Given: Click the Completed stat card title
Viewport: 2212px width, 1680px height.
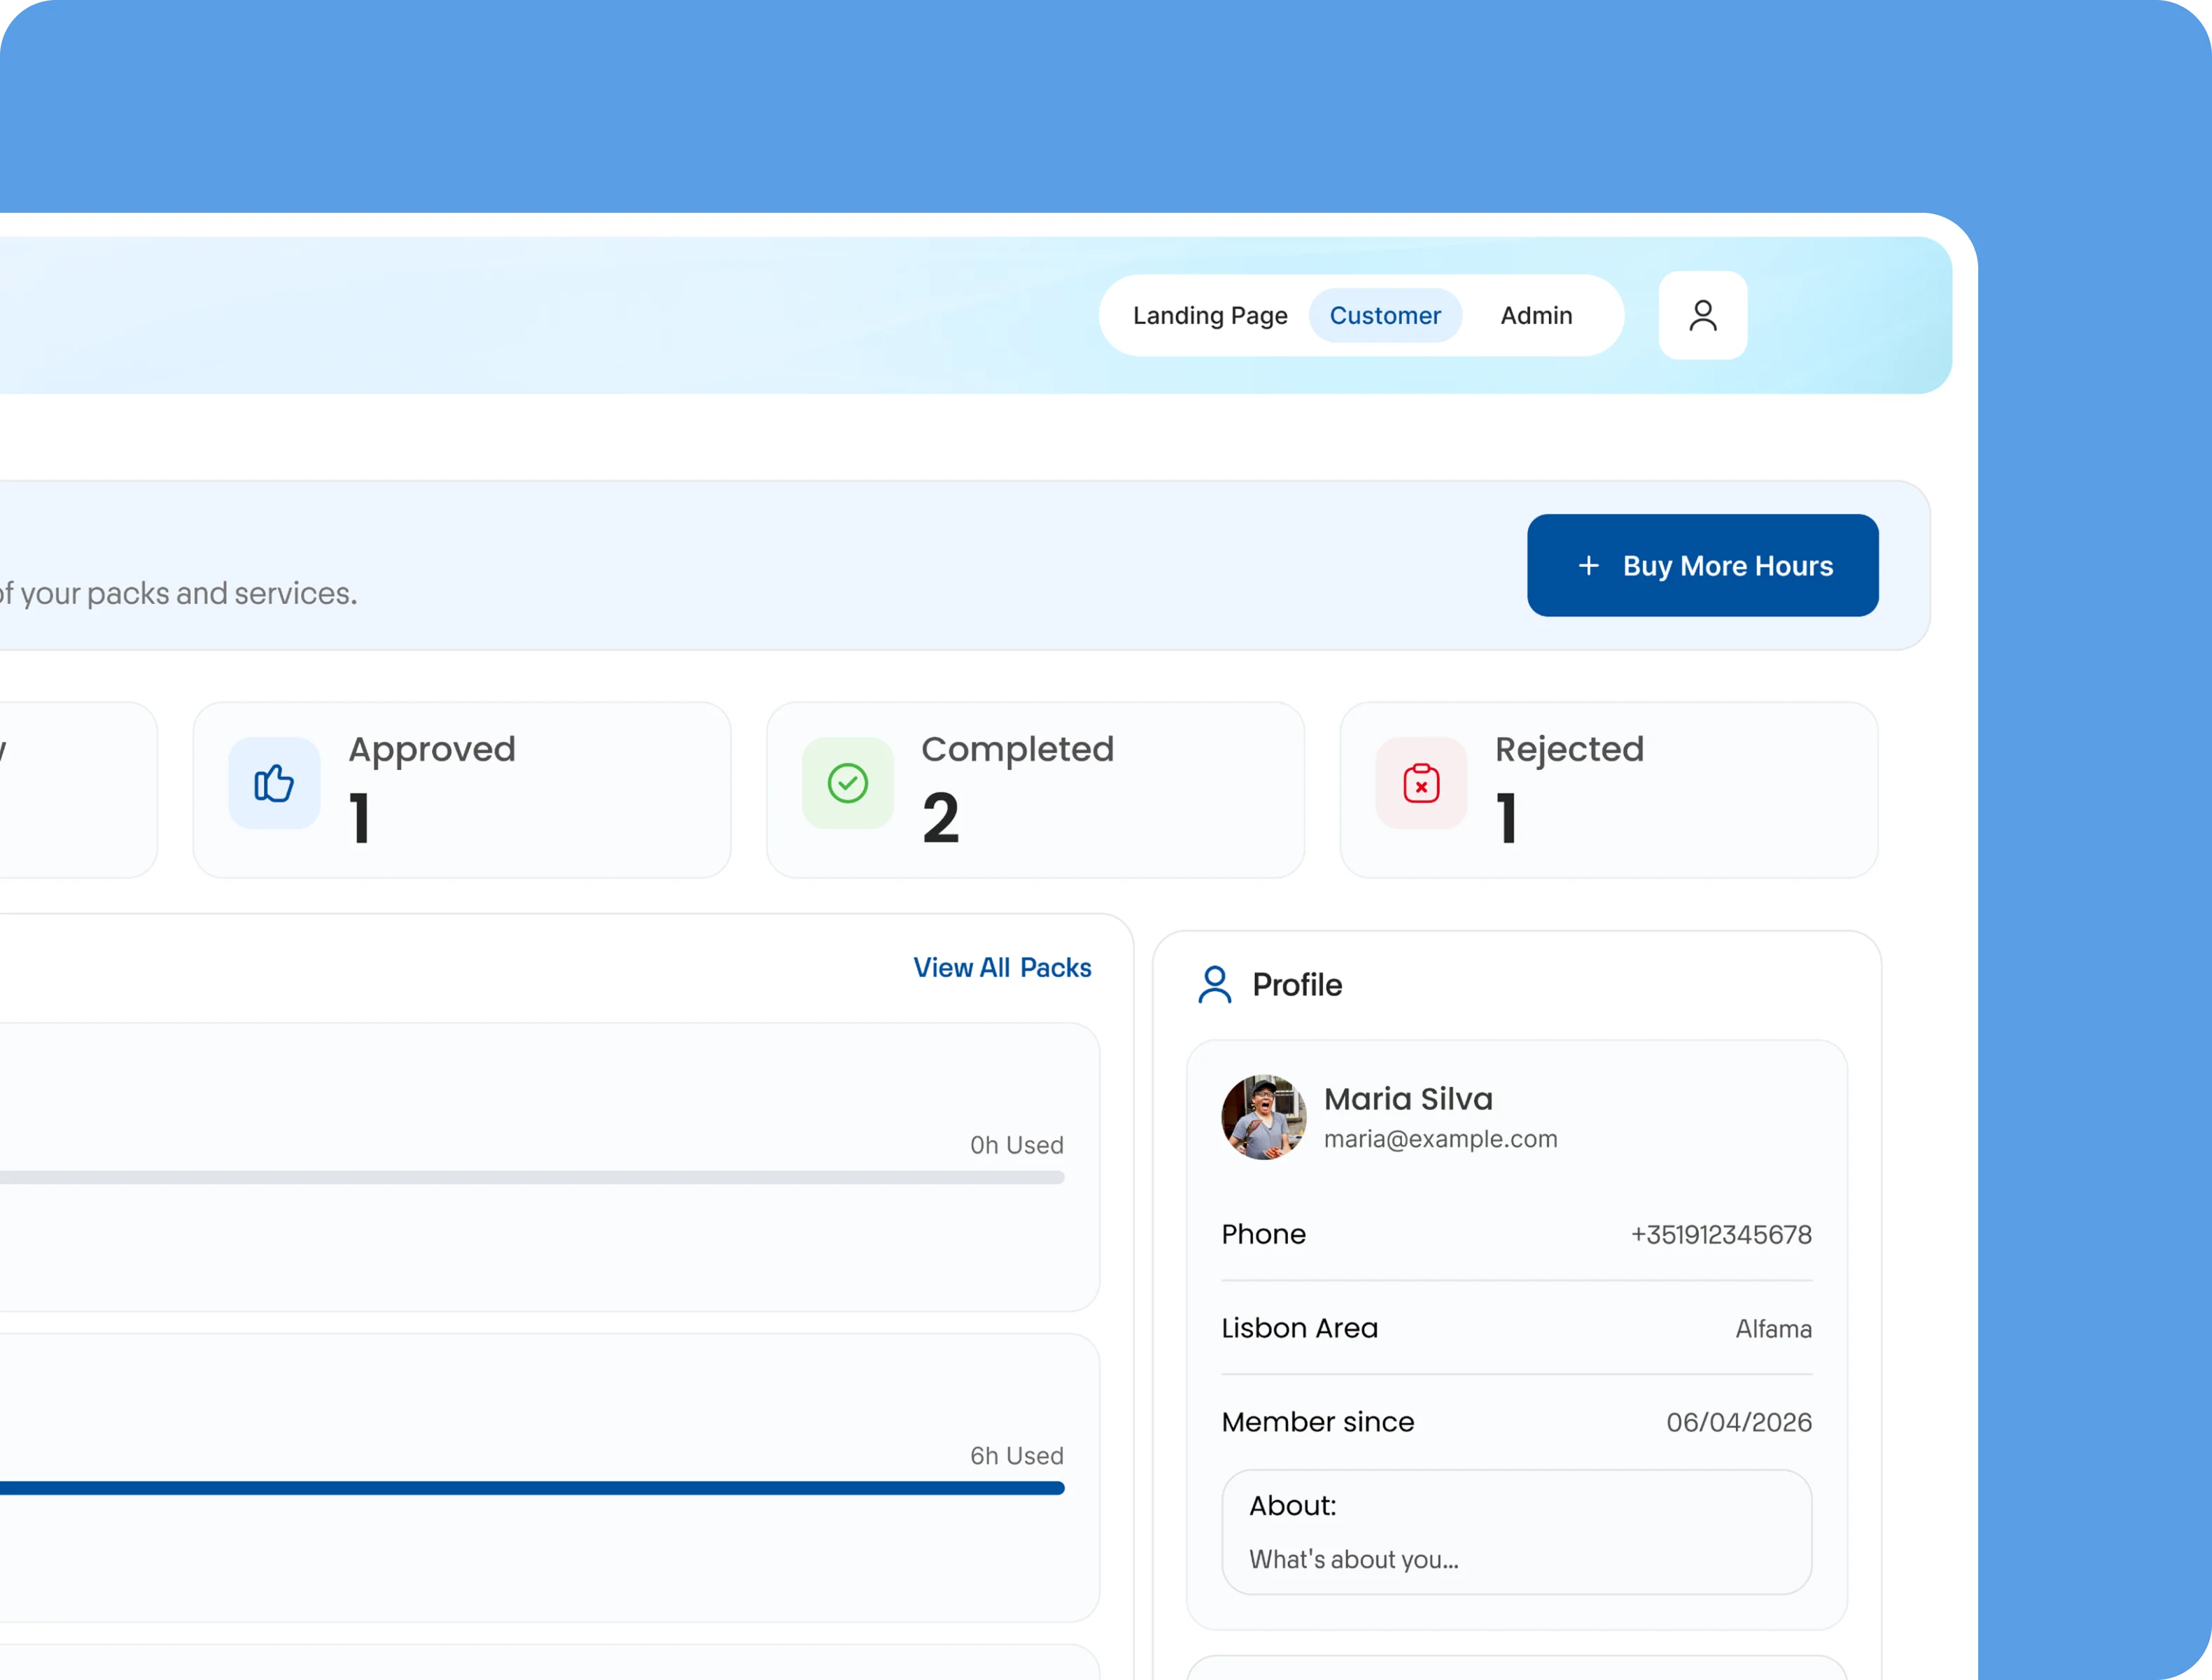Looking at the screenshot, I should click(1017, 749).
